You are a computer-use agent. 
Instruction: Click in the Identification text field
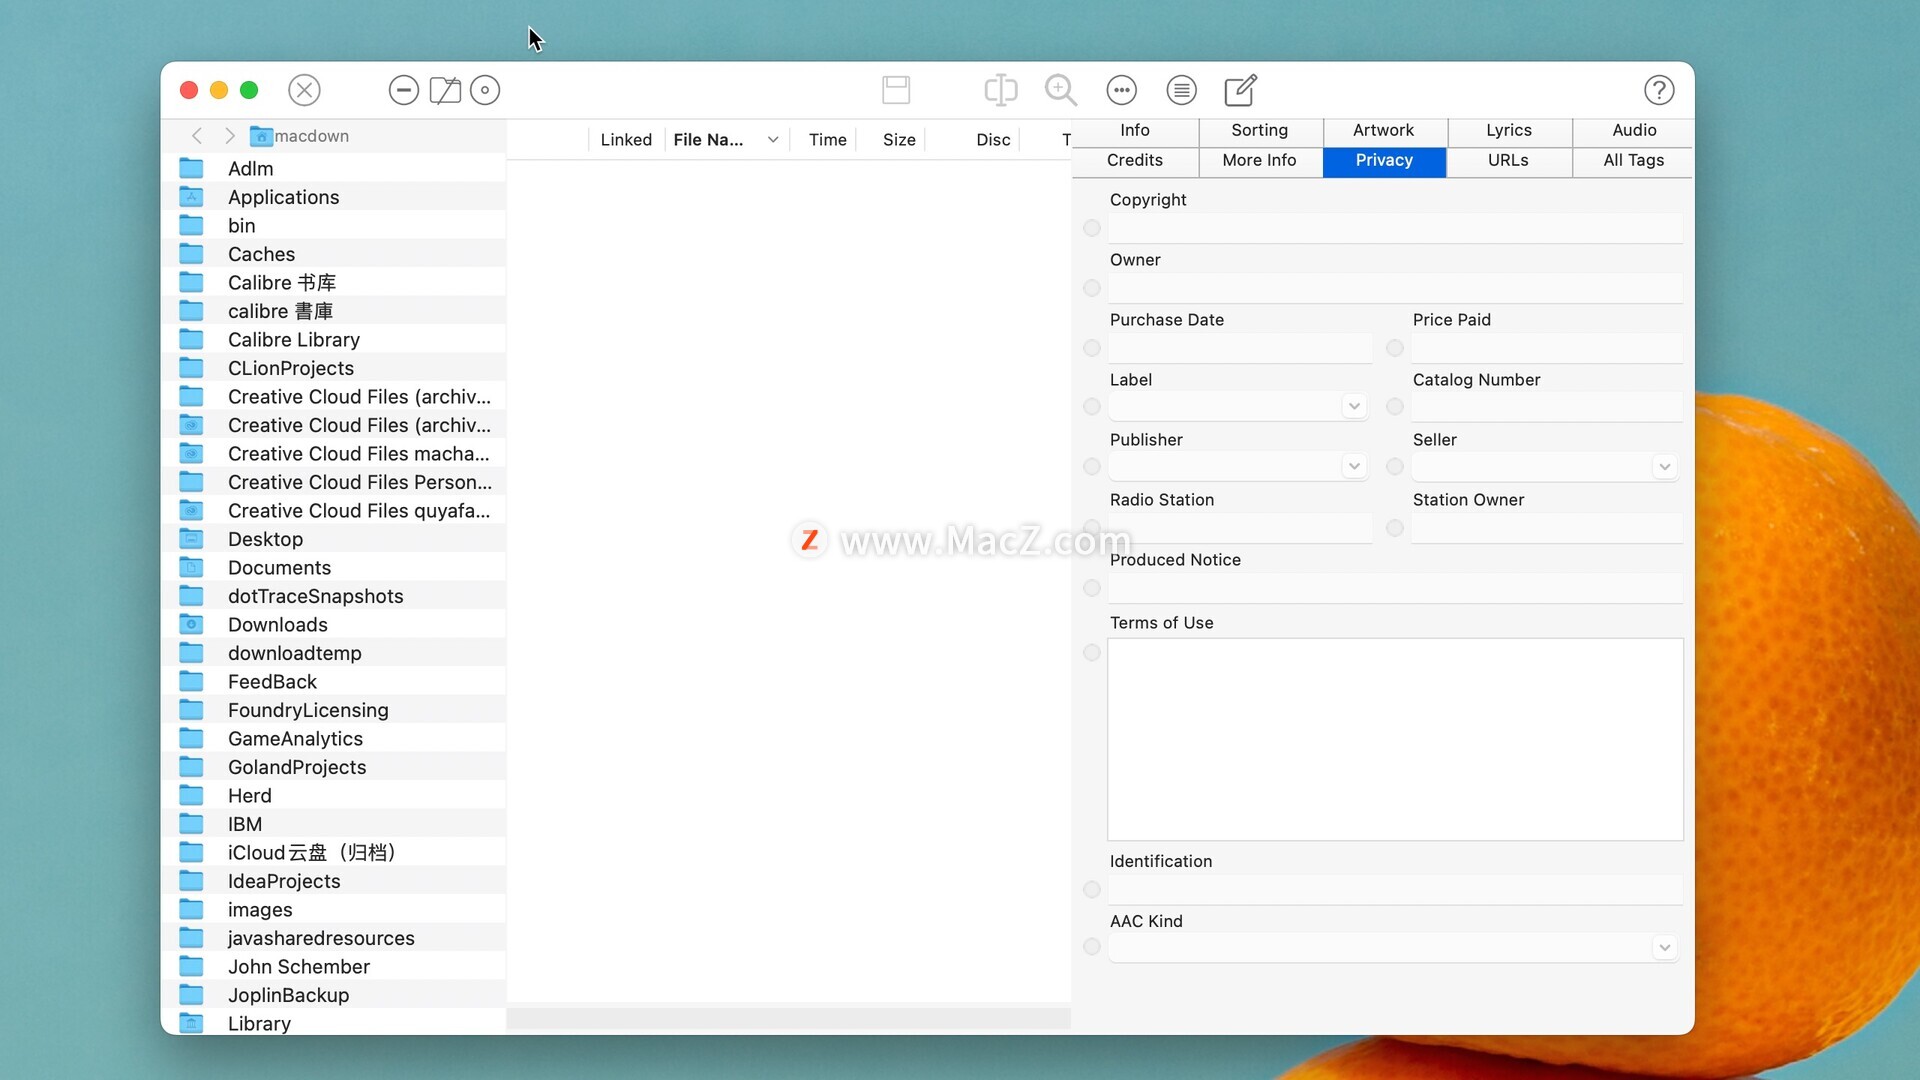pos(1395,890)
